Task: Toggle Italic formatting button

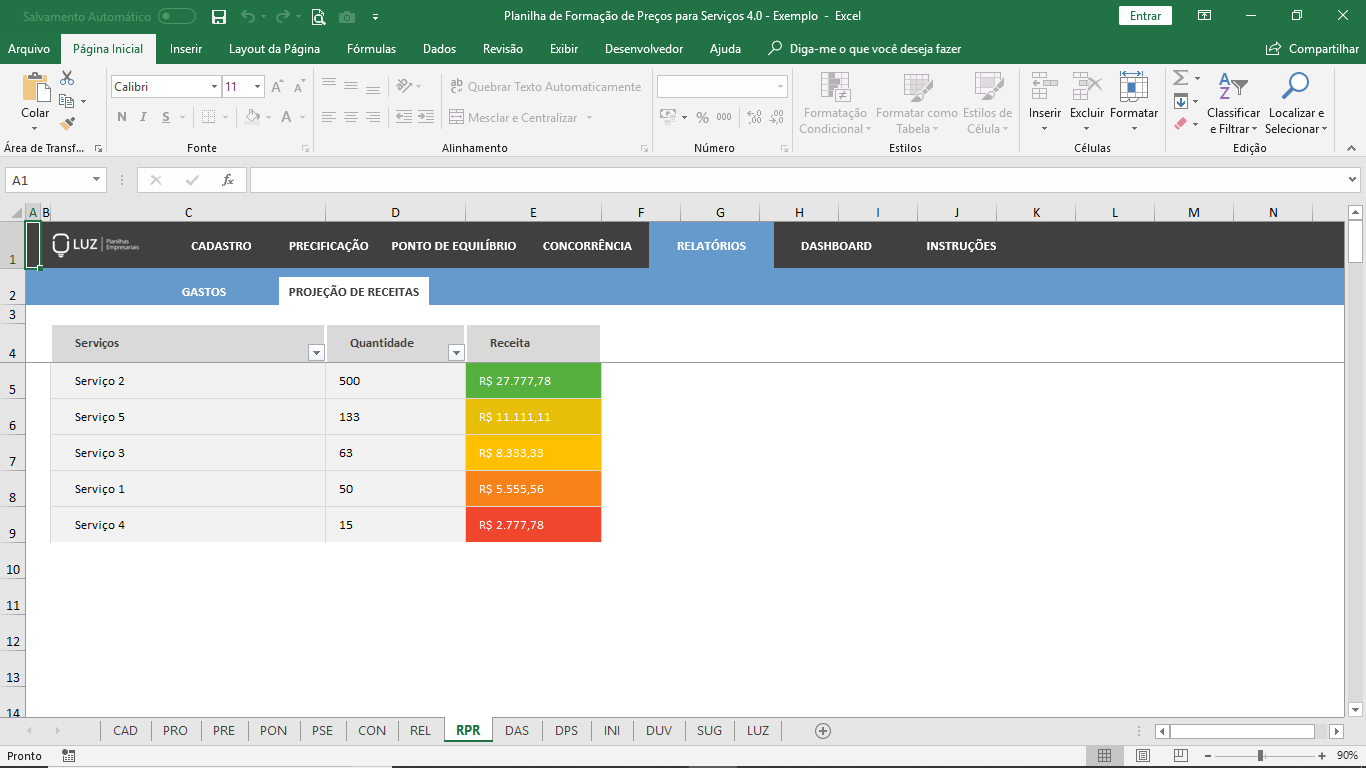Action: pos(143,117)
